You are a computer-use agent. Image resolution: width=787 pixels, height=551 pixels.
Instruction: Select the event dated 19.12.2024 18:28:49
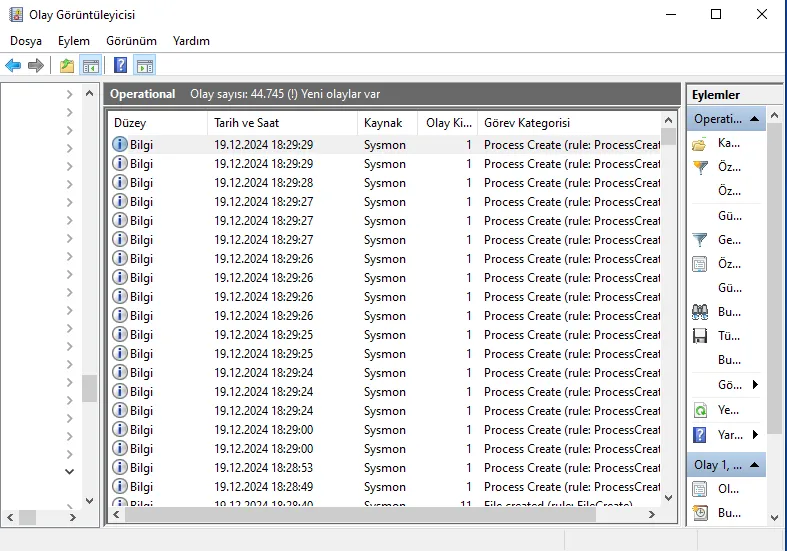385,487
